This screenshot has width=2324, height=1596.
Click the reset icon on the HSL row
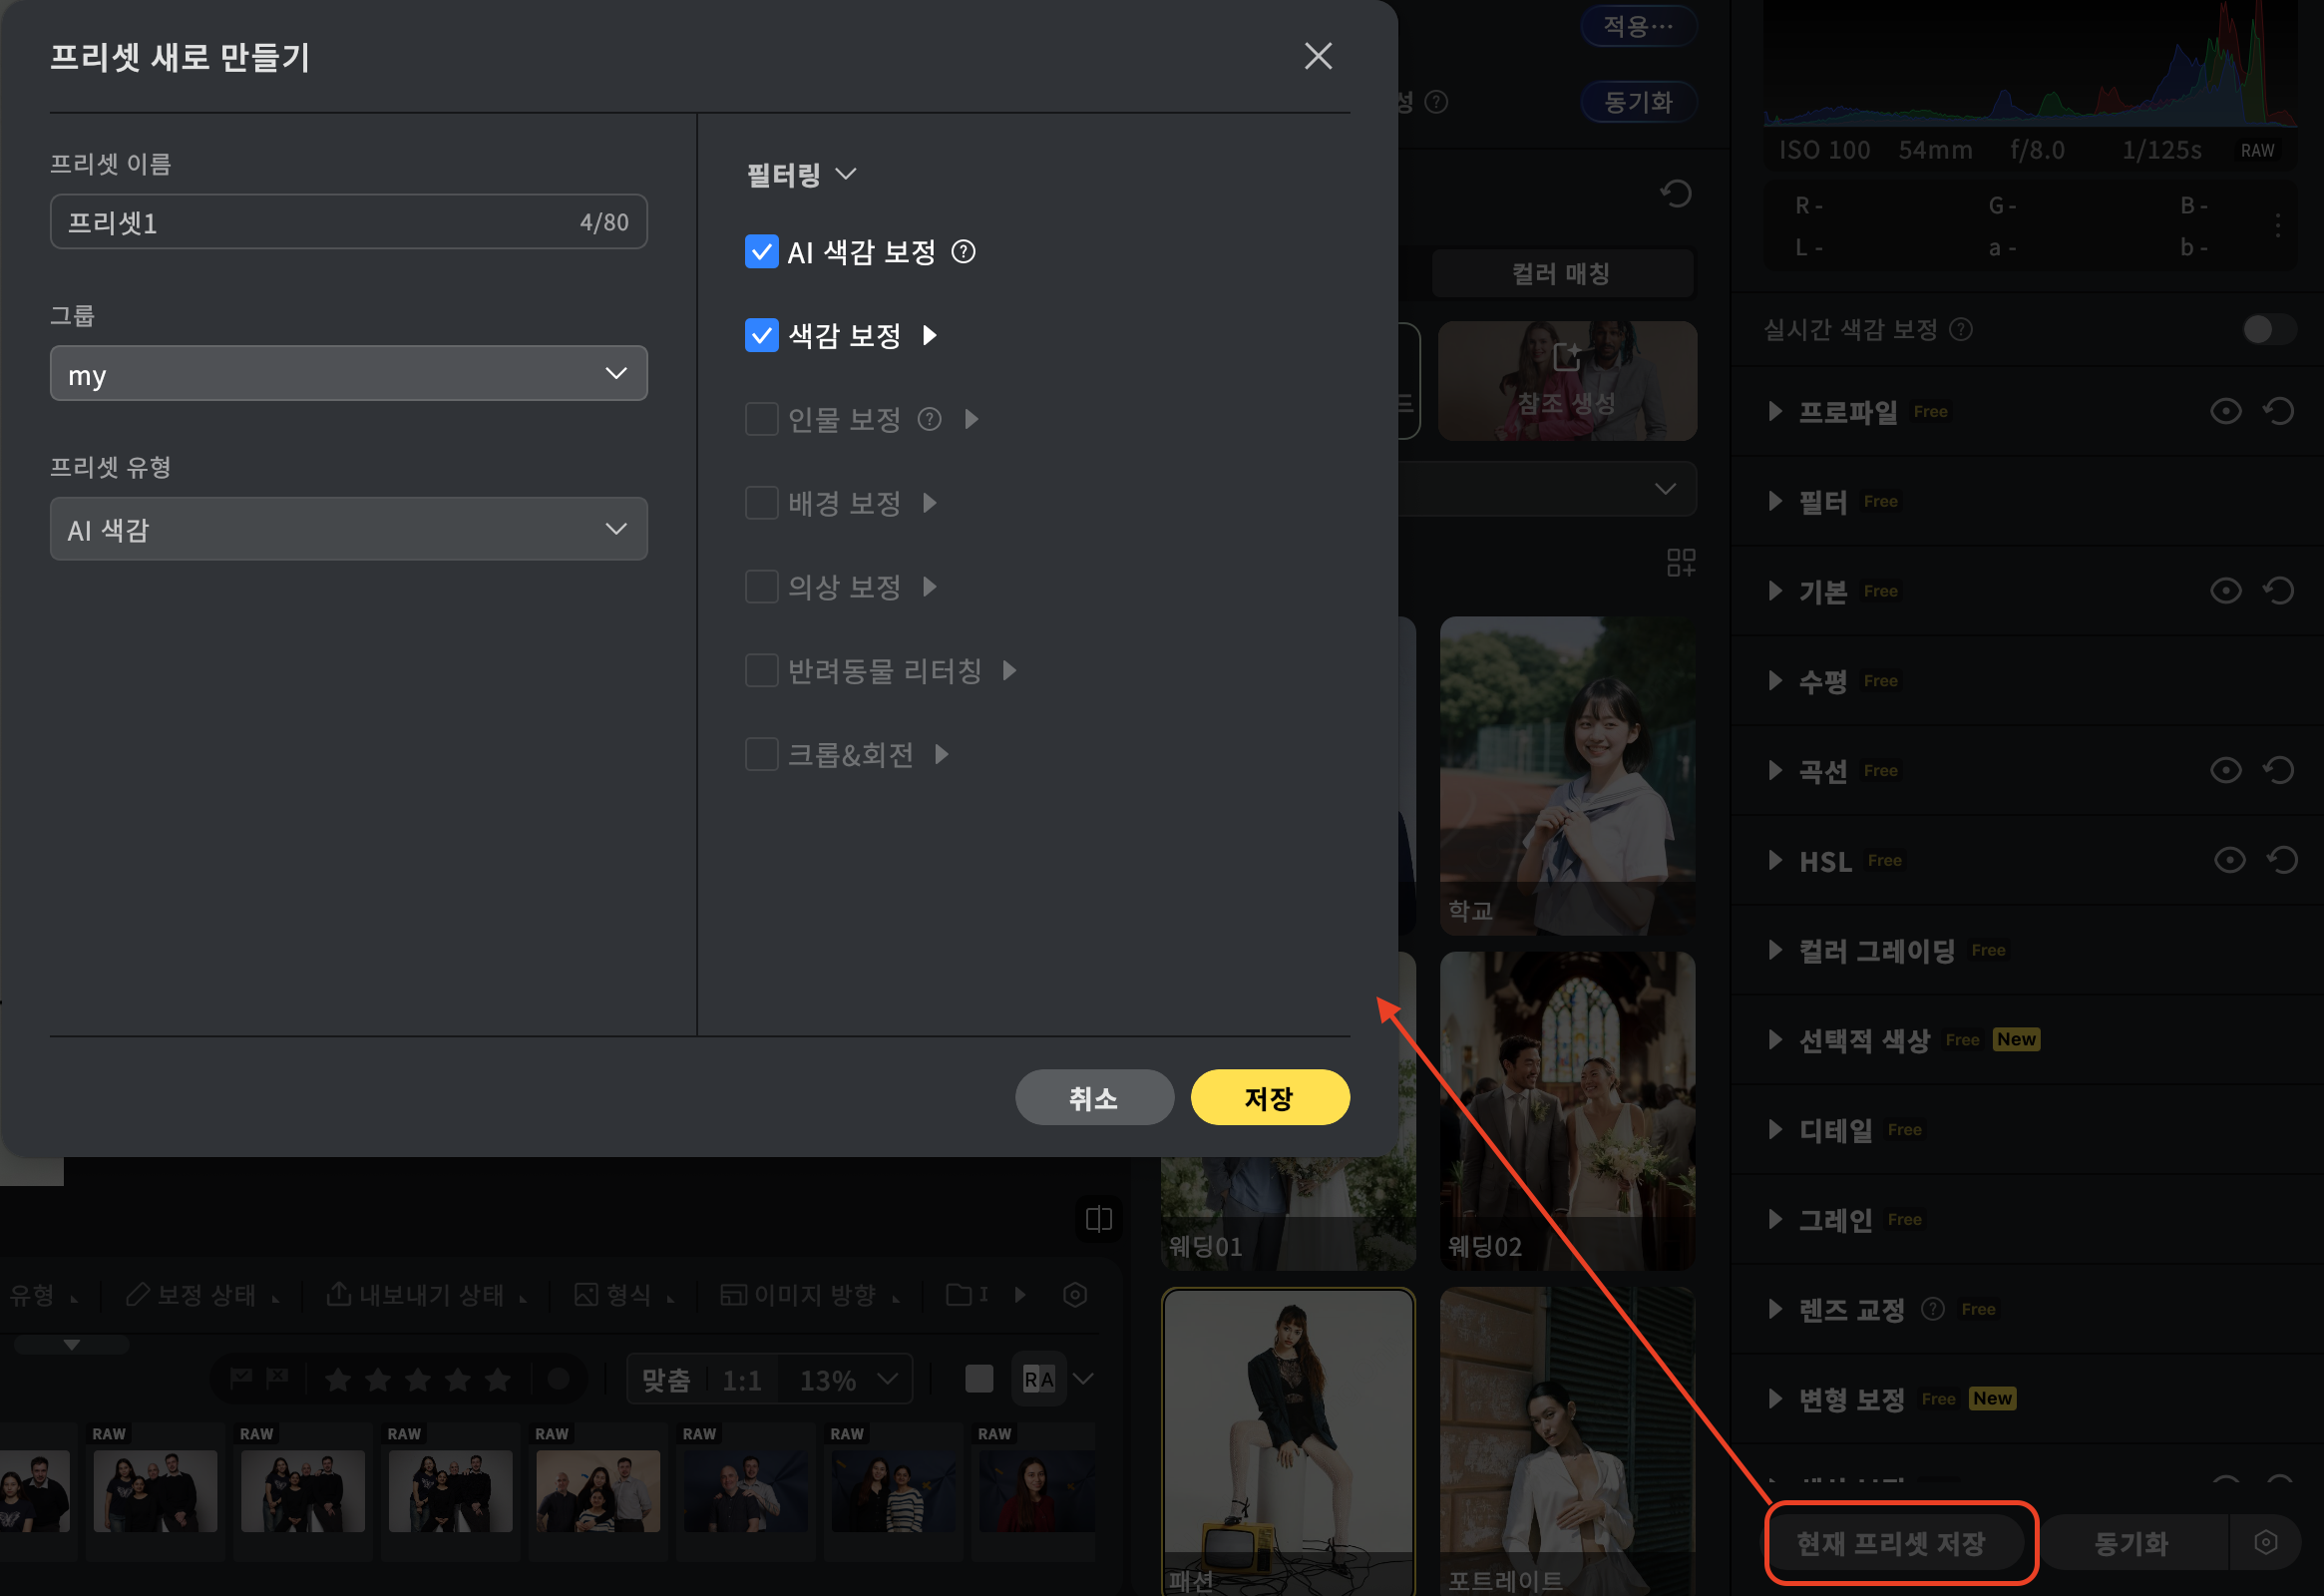click(x=2282, y=860)
